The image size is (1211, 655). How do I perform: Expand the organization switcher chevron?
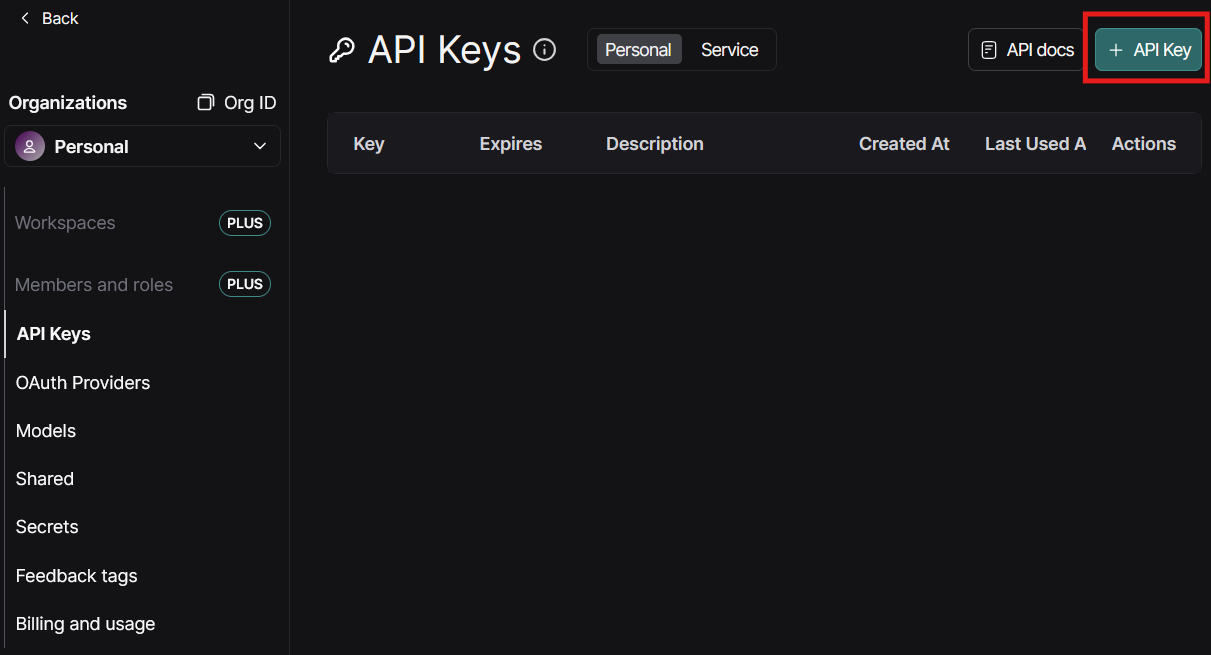(260, 146)
